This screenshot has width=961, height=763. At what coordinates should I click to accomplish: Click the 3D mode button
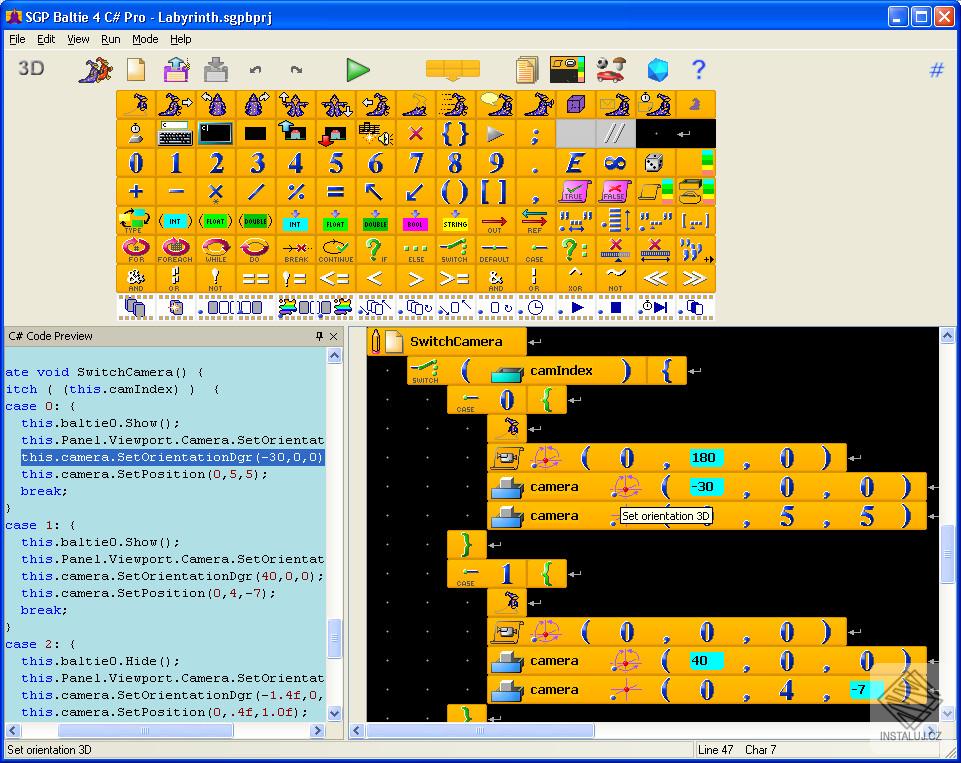[x=31, y=68]
